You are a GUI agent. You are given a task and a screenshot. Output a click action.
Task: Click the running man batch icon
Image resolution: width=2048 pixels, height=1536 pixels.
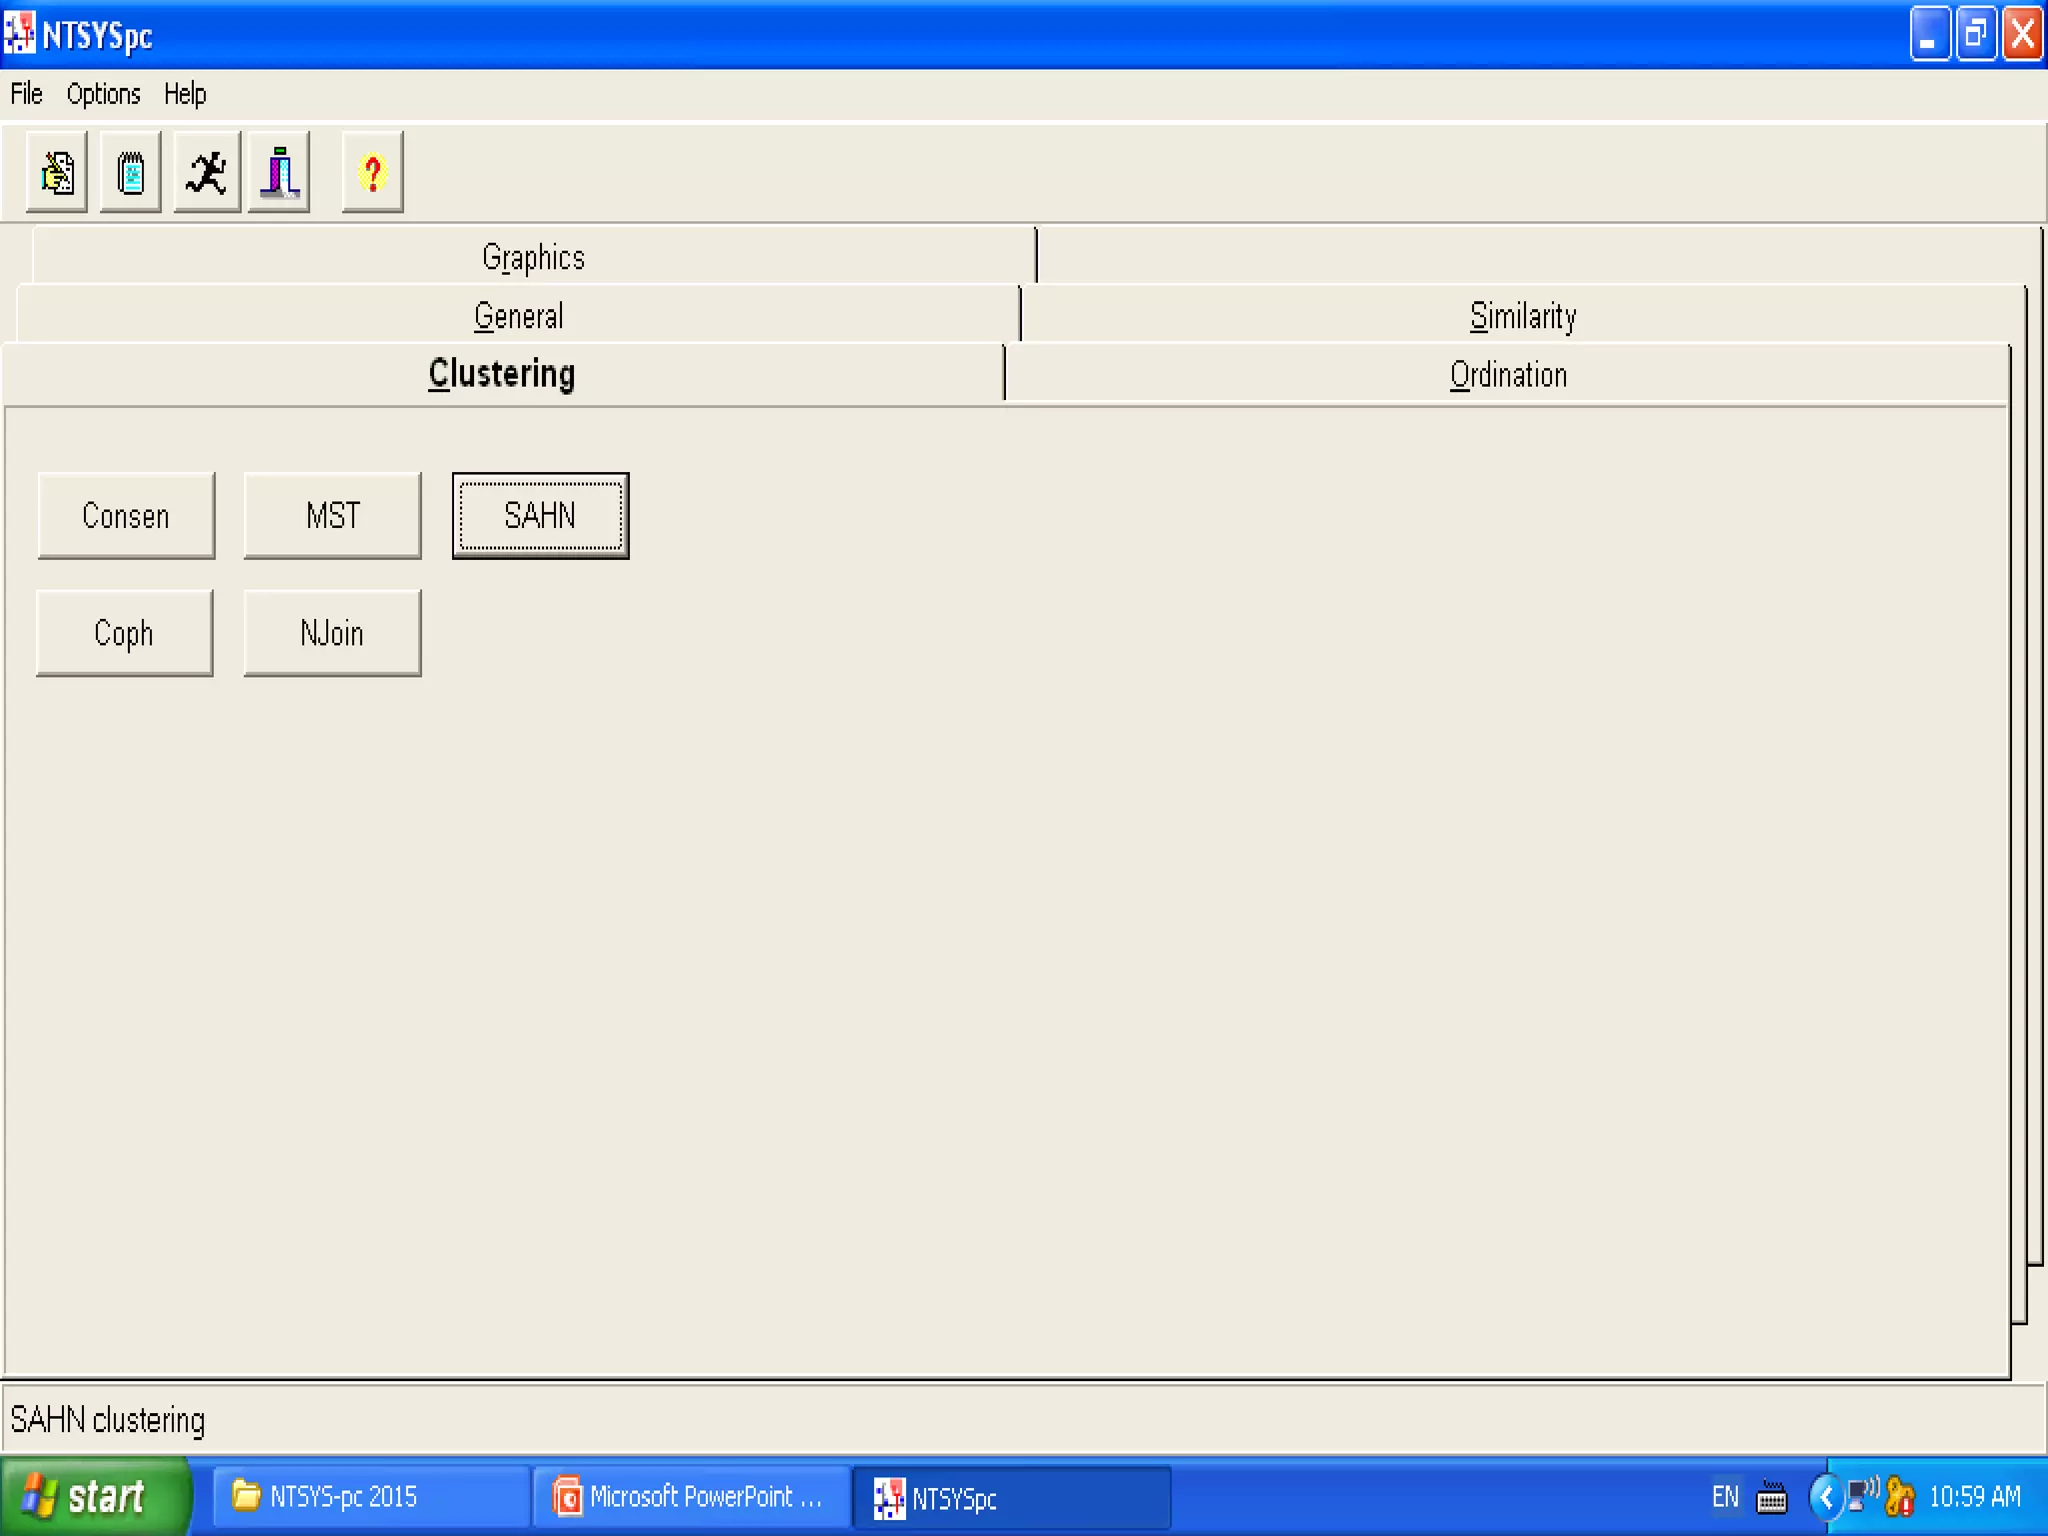click(x=207, y=172)
